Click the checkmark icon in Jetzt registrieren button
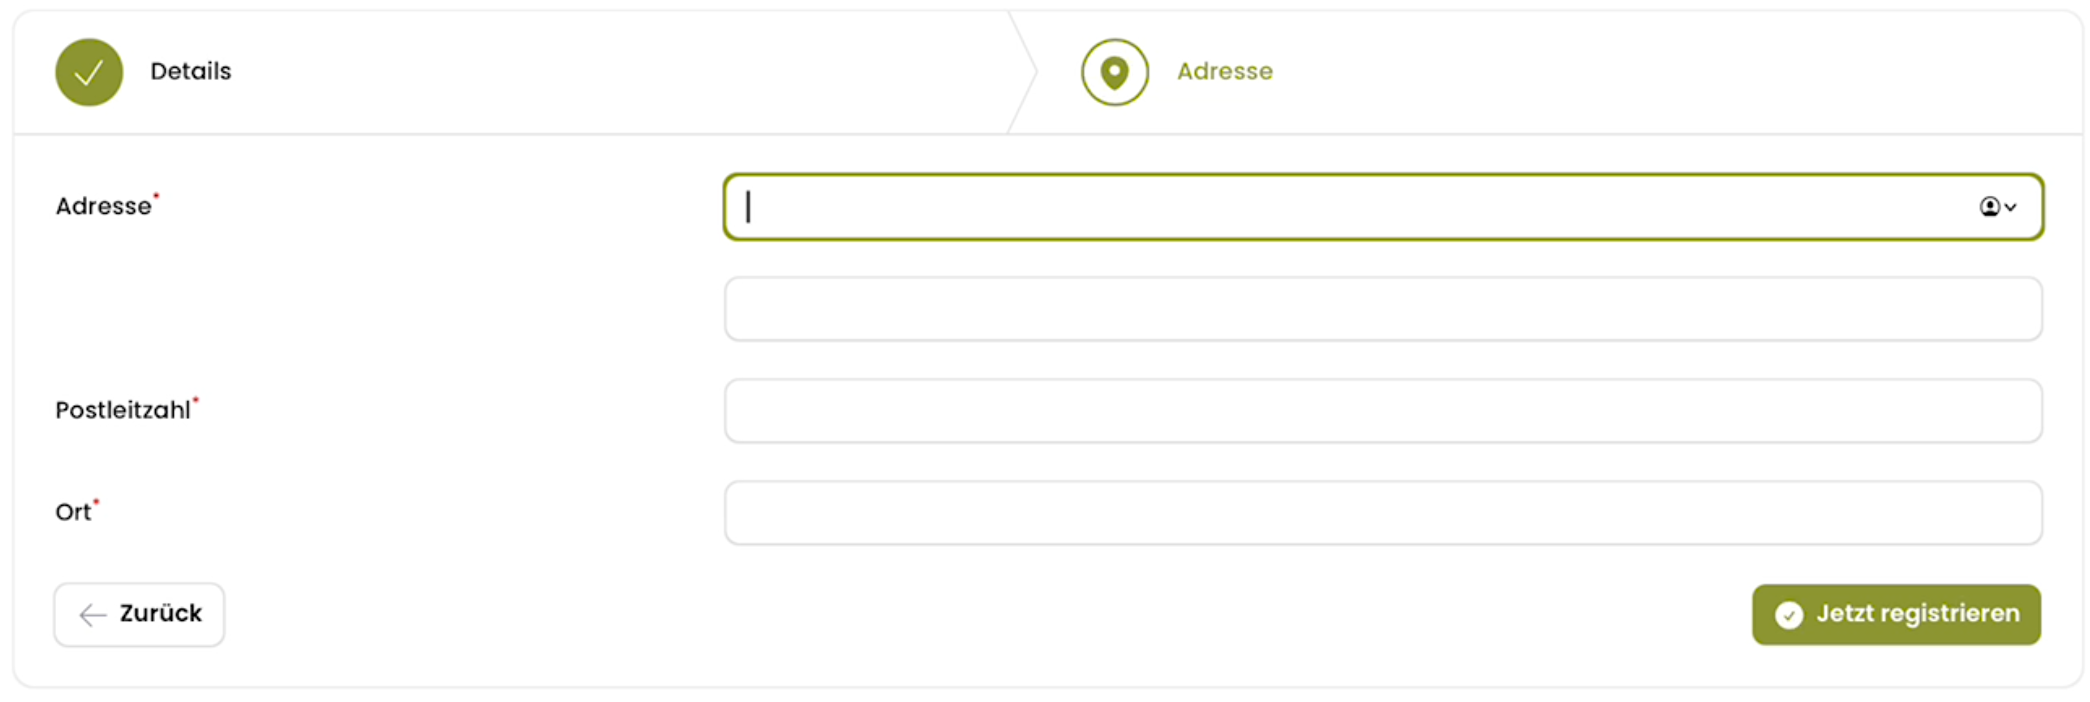Image resolution: width=2090 pixels, height=702 pixels. click(1789, 615)
